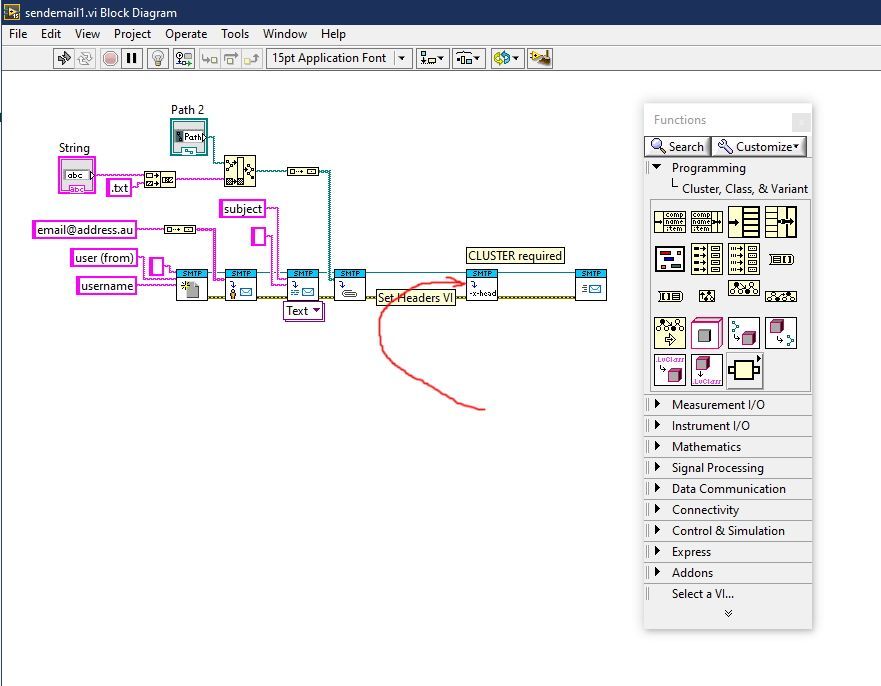Click the double chevron at palette bottom
Viewport: 881px width, 686px height.
pyautogui.click(x=728, y=614)
